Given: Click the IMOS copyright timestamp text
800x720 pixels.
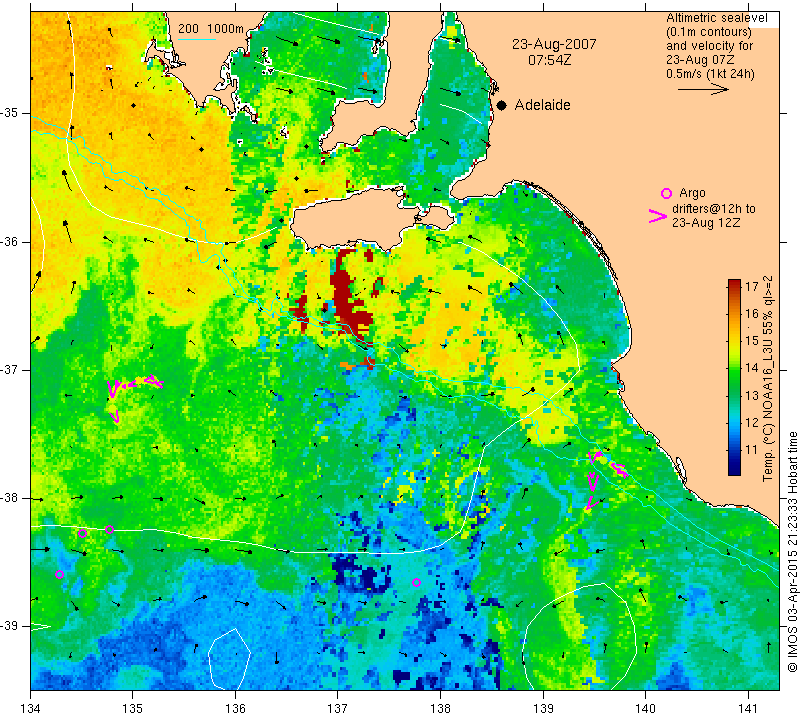Looking at the screenshot, I should click(x=792, y=551).
